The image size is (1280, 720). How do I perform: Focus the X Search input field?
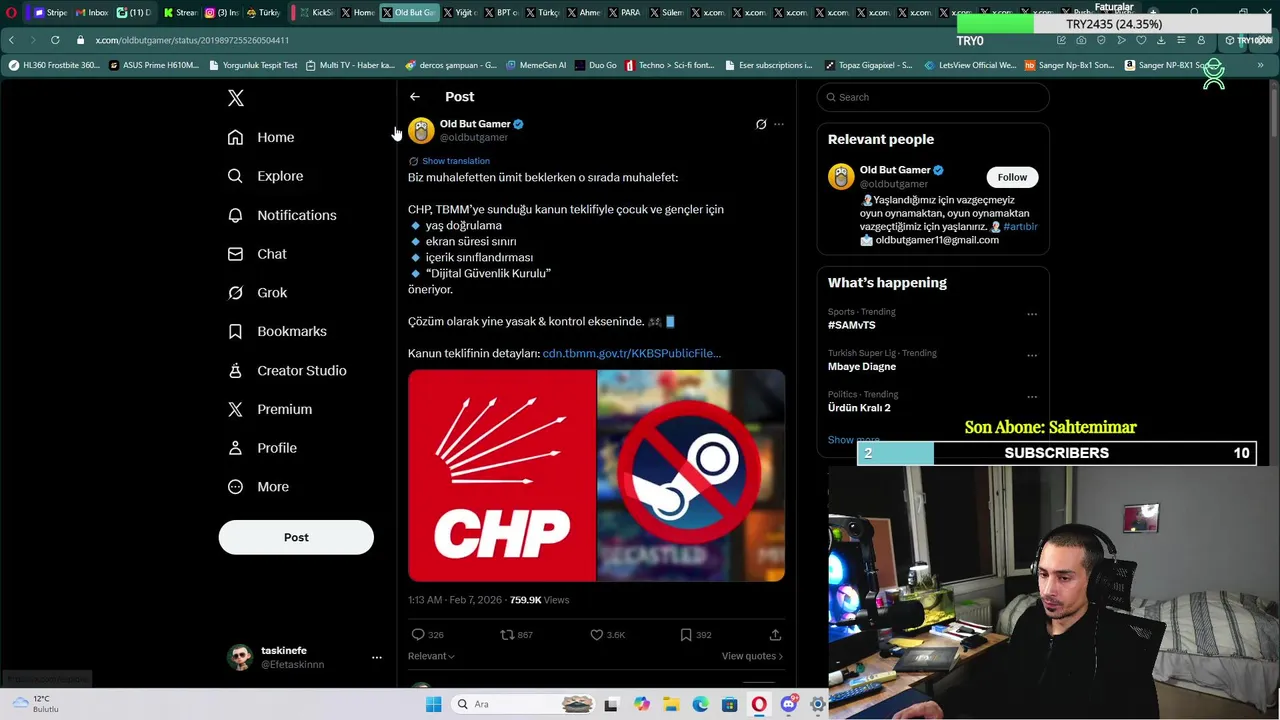pos(933,97)
